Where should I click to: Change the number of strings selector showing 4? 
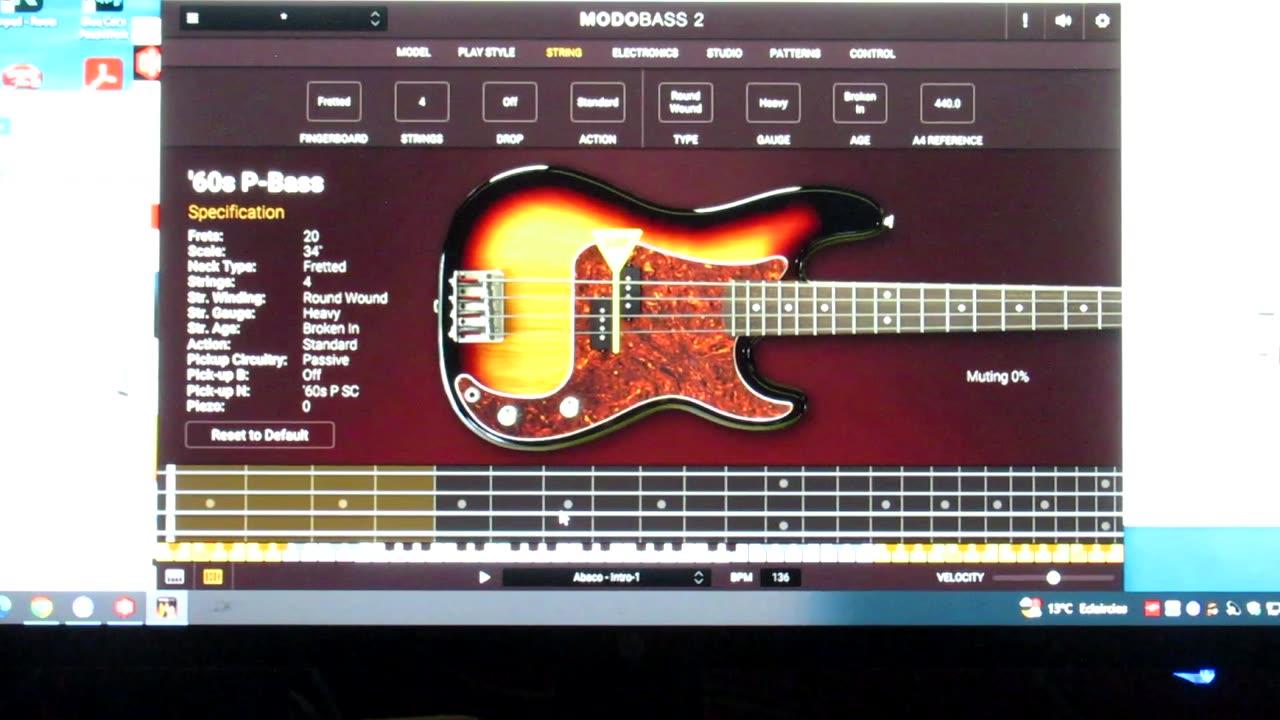pyautogui.click(x=421, y=102)
